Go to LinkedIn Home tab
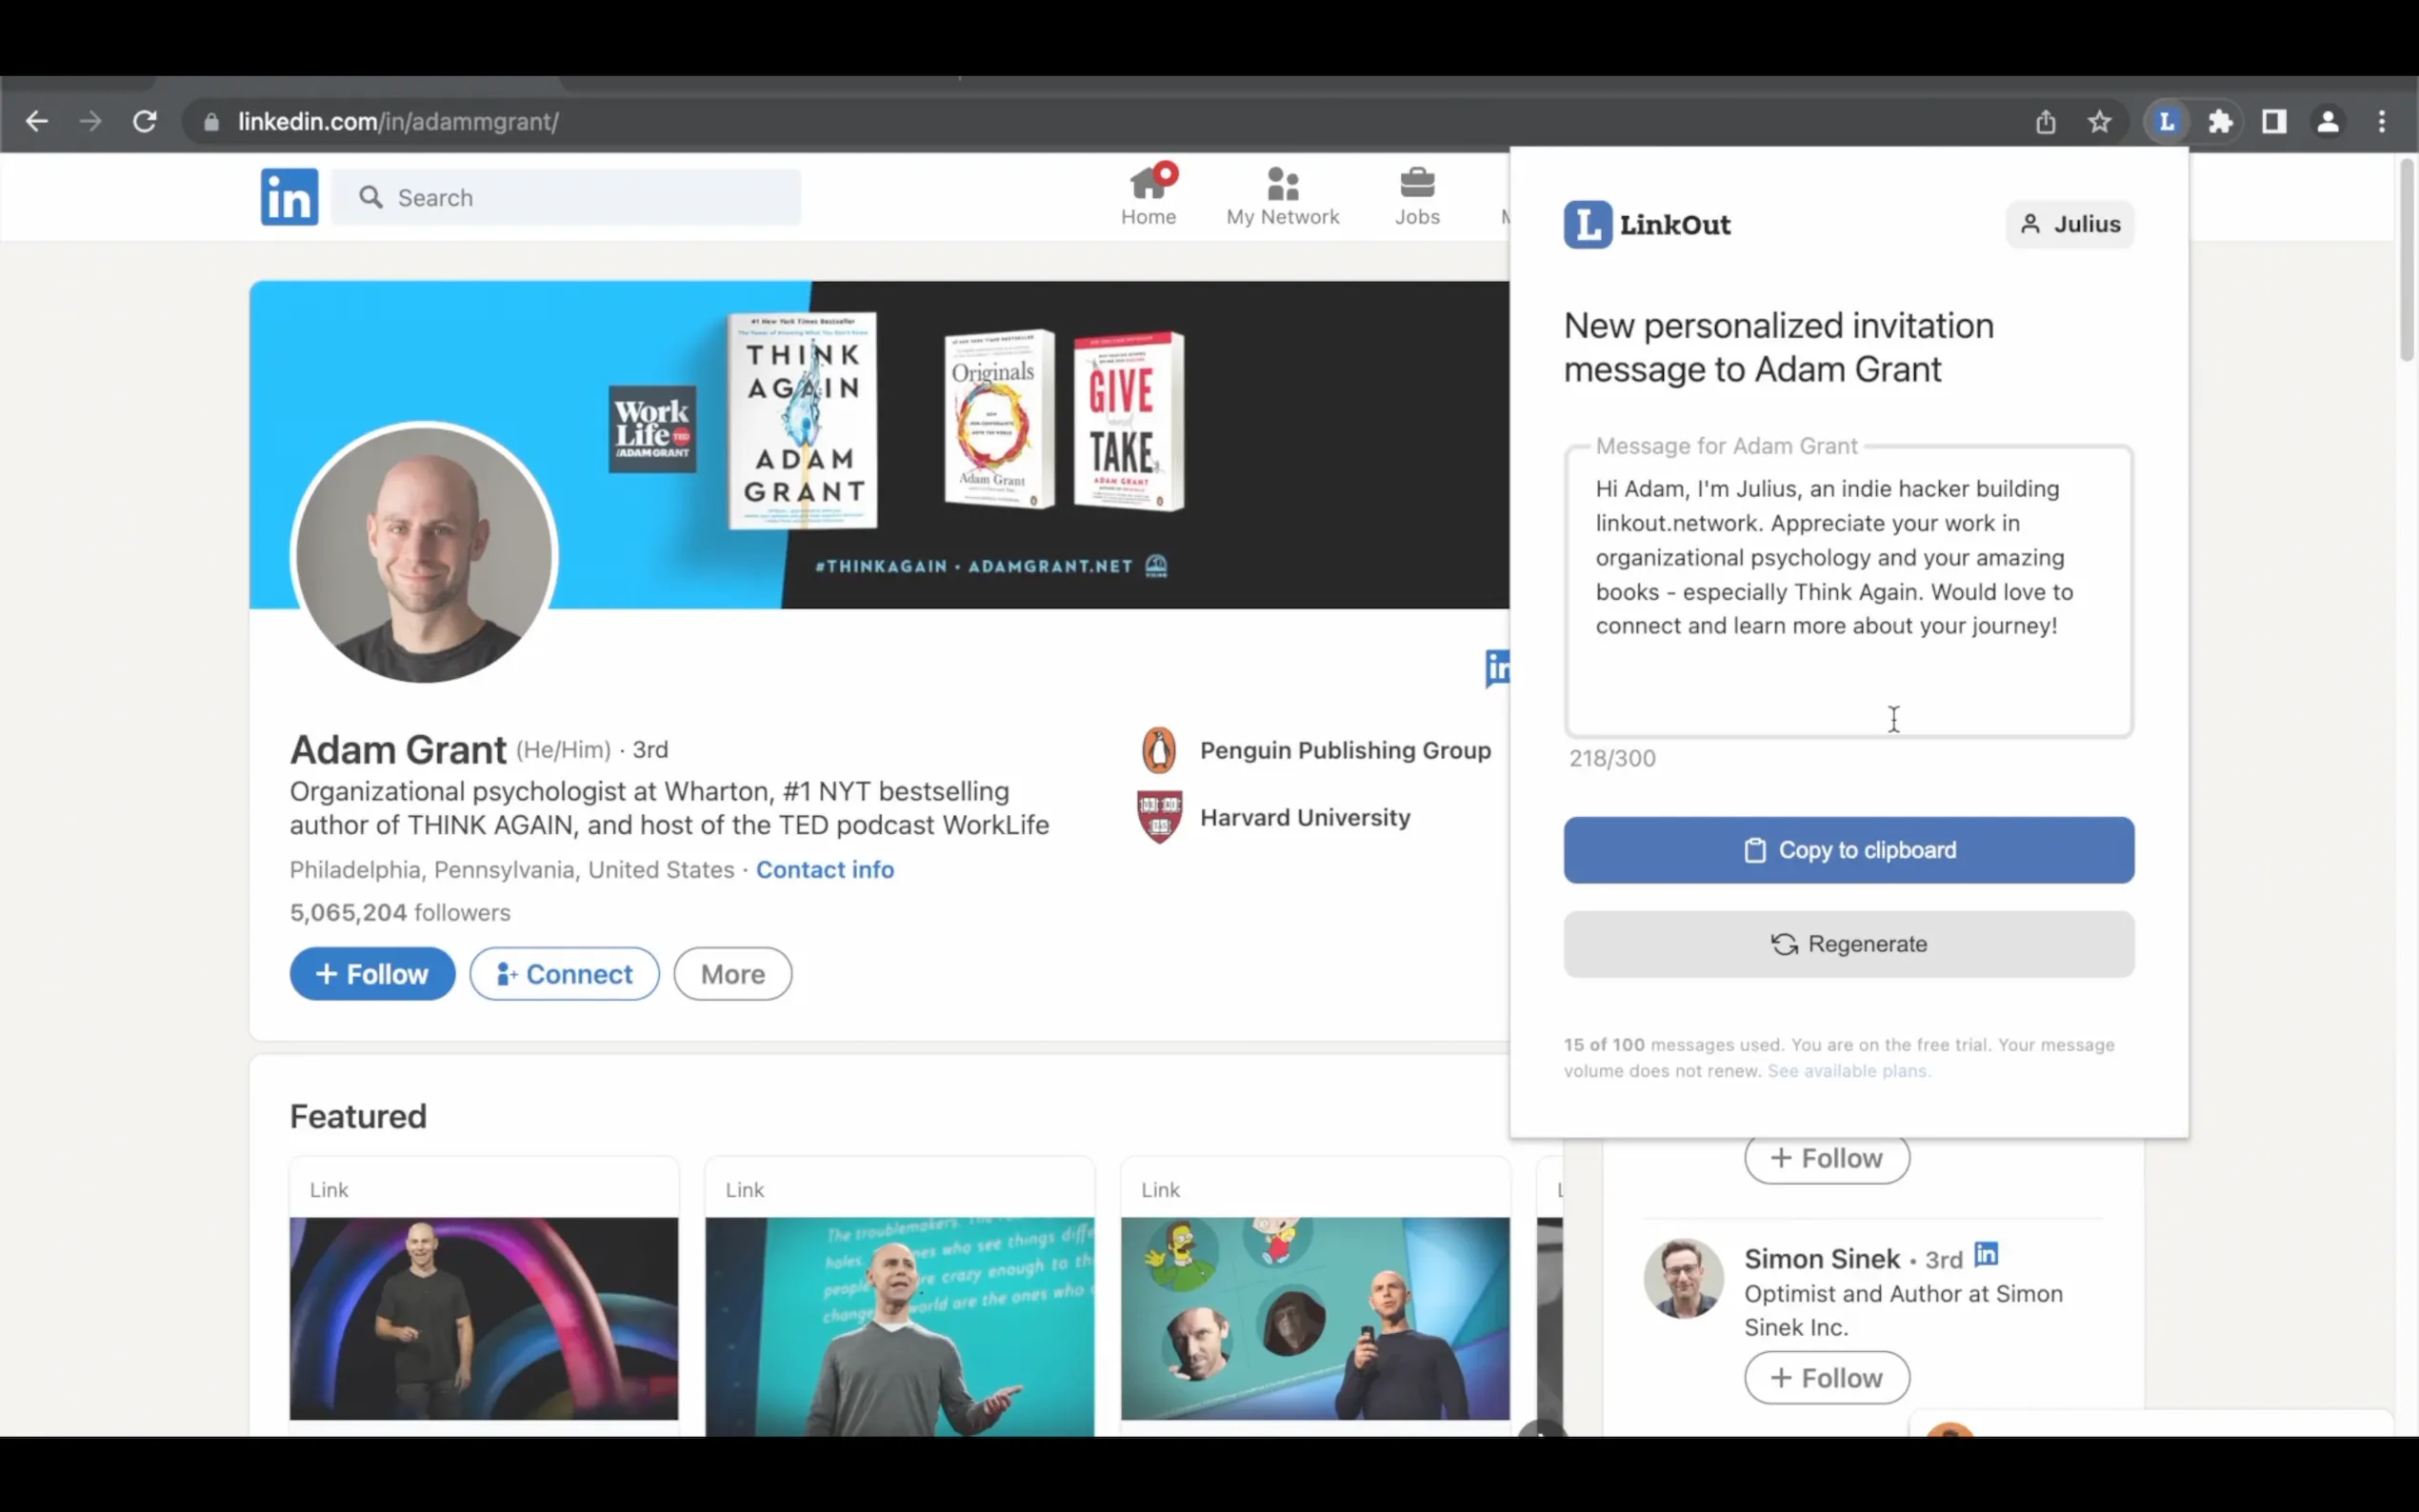This screenshot has height=1512, width=2419. [x=1148, y=197]
